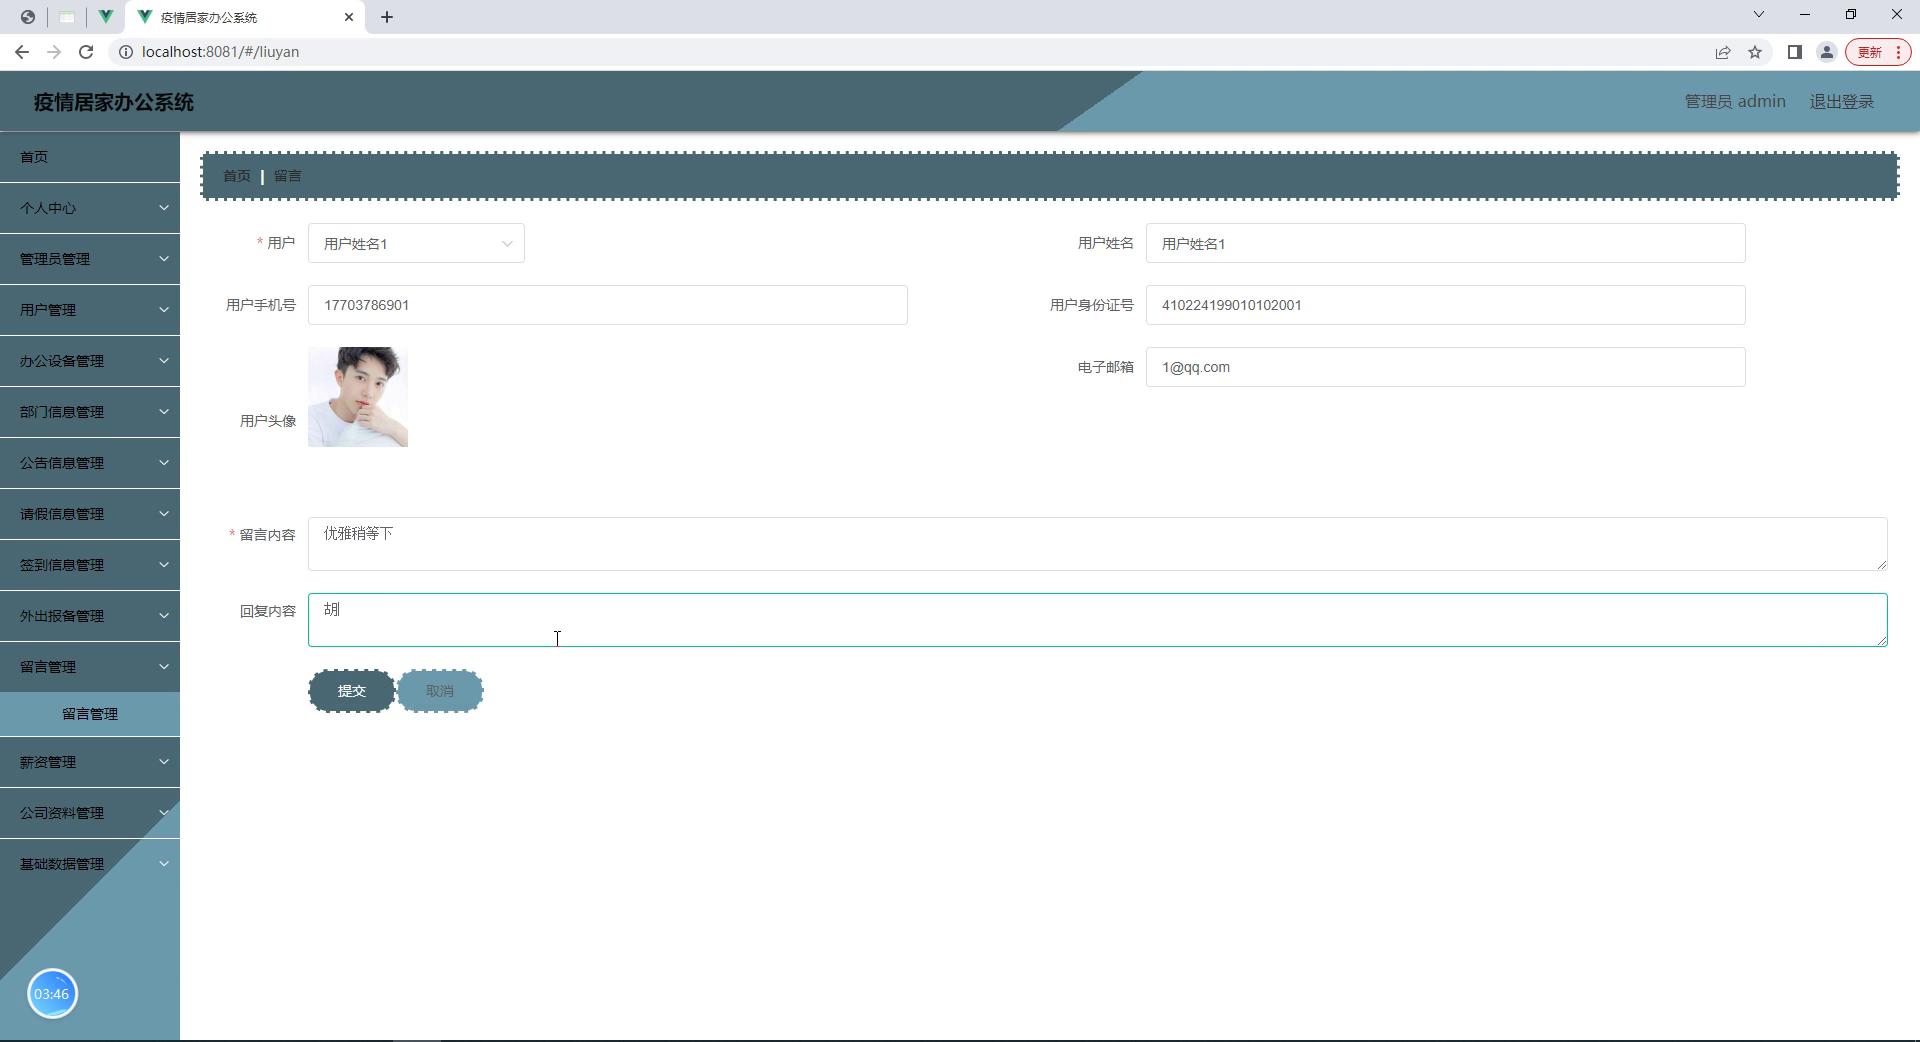This screenshot has width=1920, height=1042.
Task: Click the 首页 breadcrumb link
Action: pyautogui.click(x=237, y=176)
